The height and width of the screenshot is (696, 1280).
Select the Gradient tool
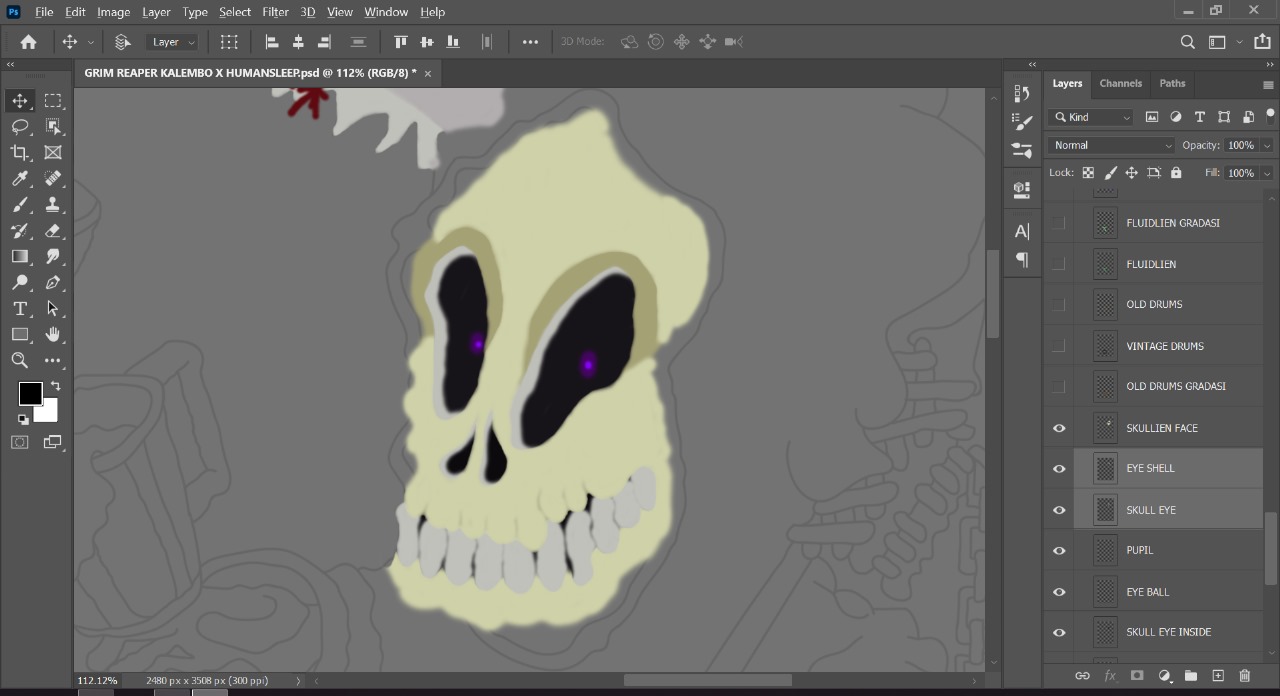20,256
